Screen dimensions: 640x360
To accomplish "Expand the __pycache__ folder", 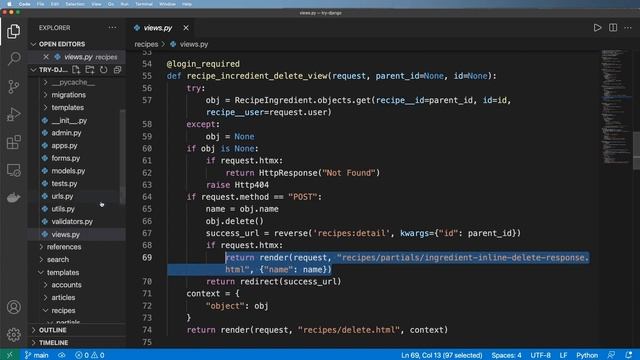I will [x=73, y=82].
